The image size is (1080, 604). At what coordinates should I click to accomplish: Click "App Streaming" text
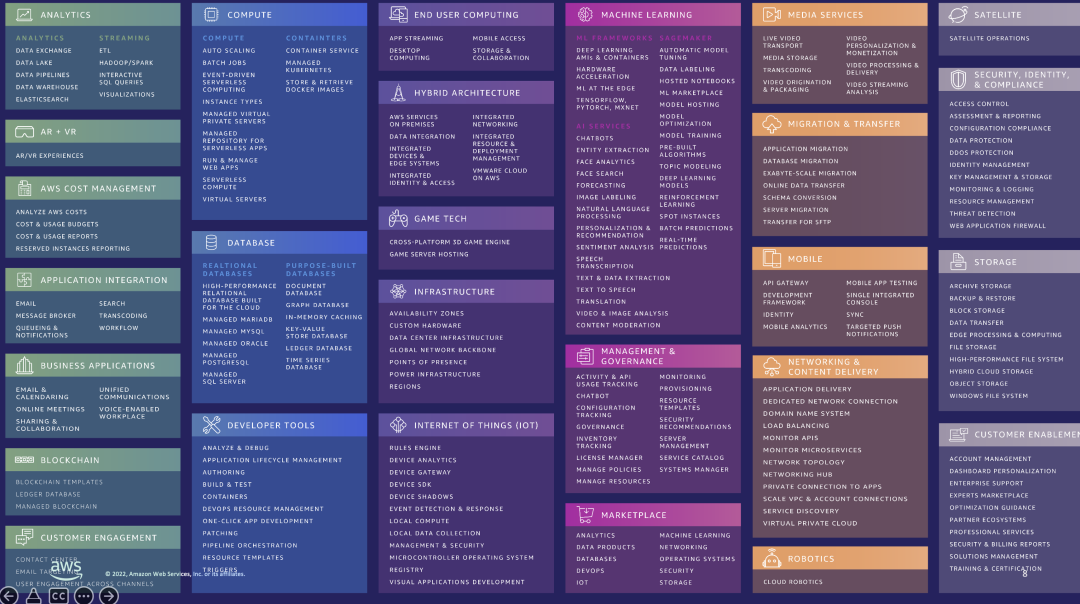[x=416, y=39]
